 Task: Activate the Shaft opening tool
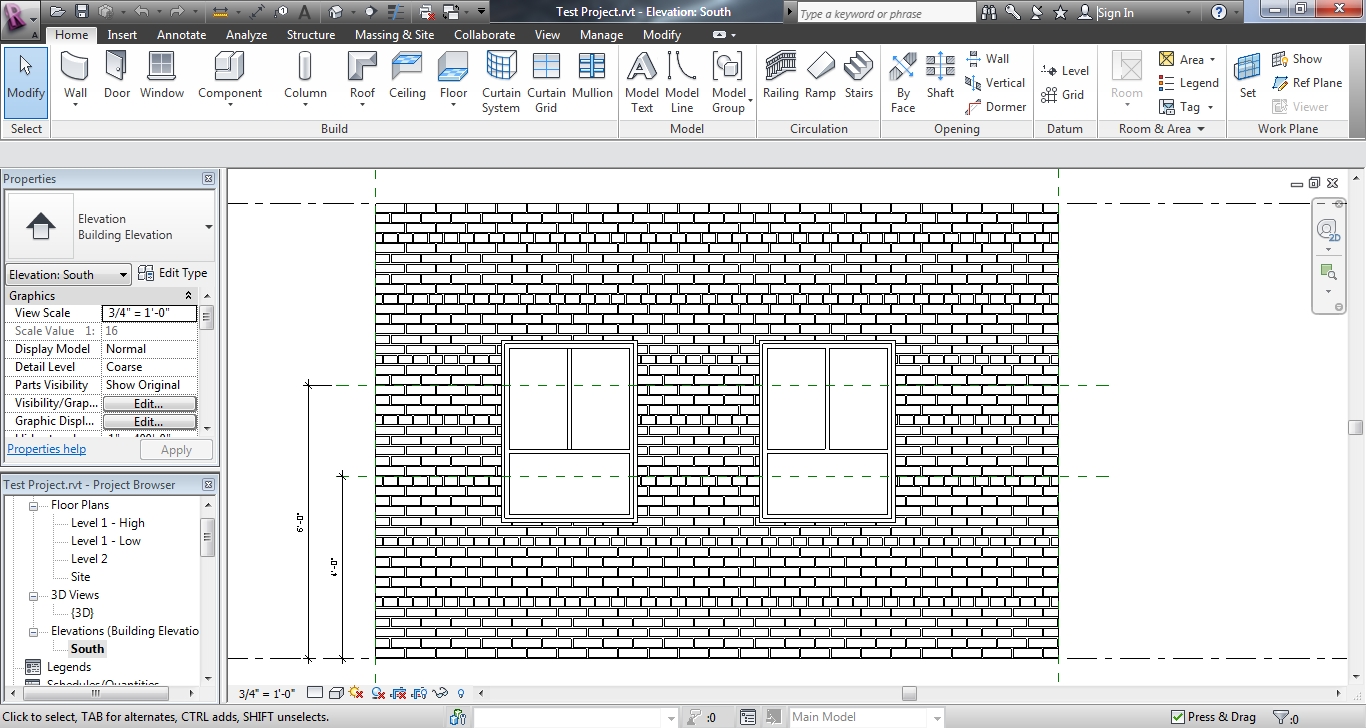pyautogui.click(x=940, y=77)
